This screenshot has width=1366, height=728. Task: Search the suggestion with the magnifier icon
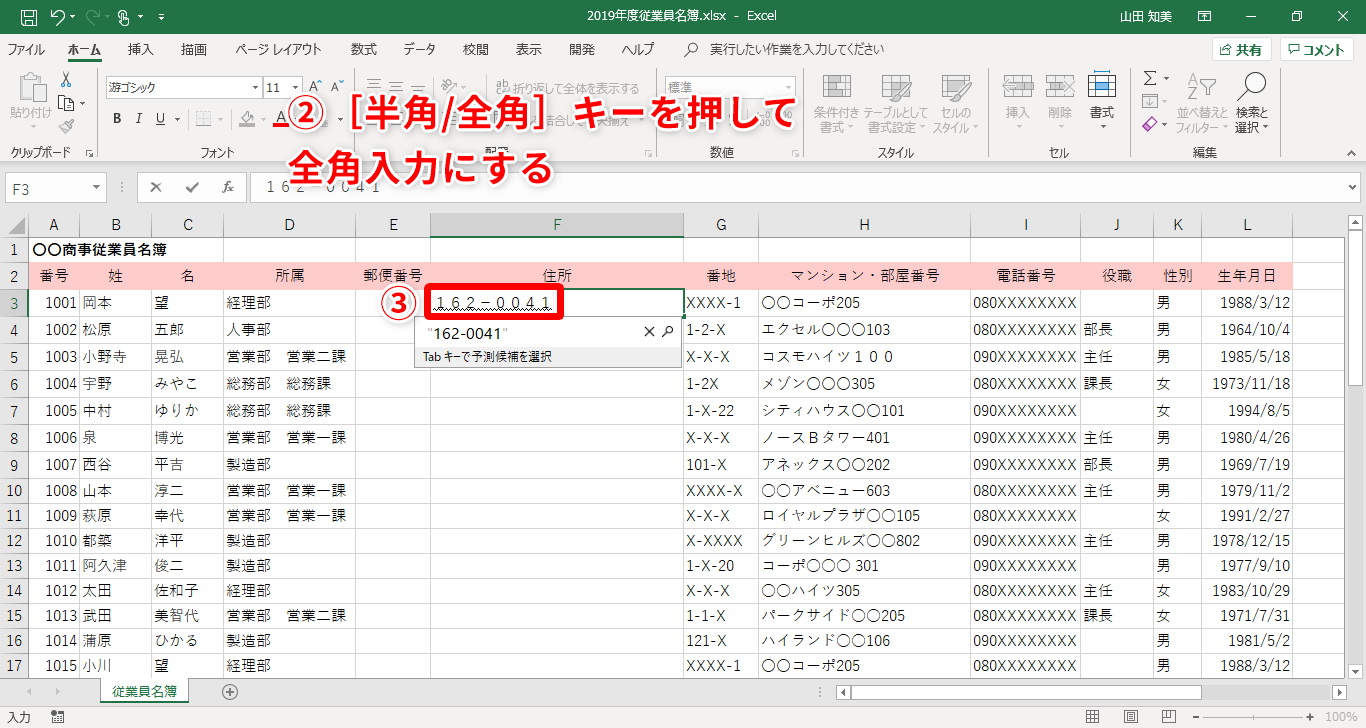(x=668, y=332)
